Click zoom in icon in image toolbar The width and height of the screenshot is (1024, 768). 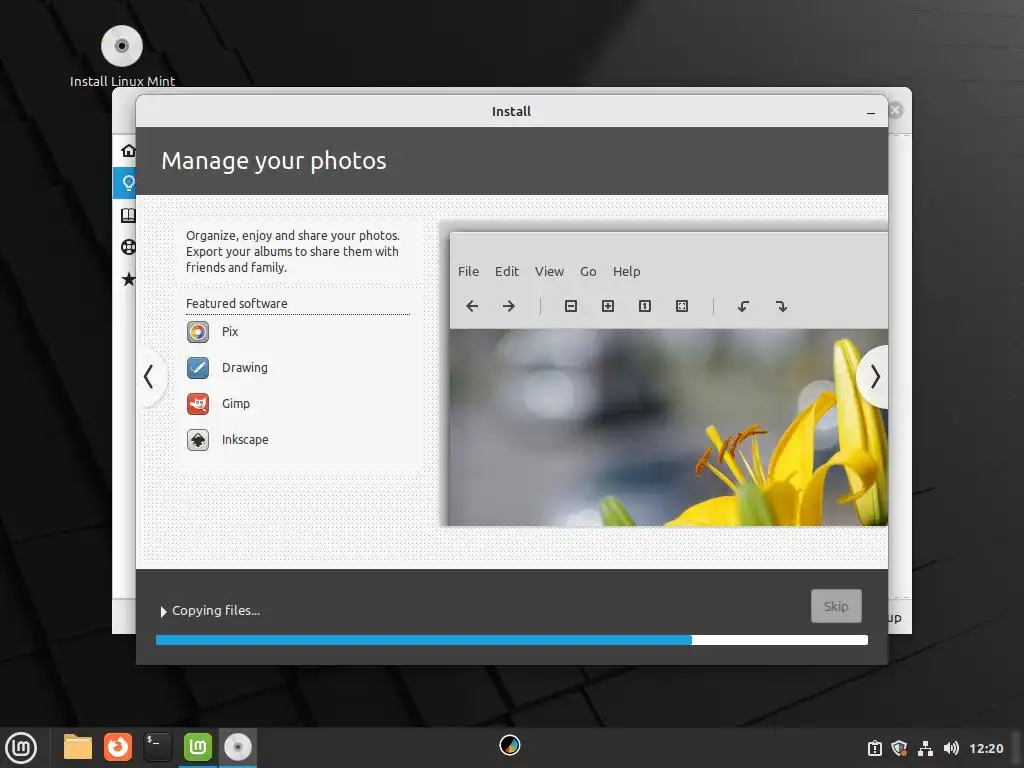(x=608, y=306)
